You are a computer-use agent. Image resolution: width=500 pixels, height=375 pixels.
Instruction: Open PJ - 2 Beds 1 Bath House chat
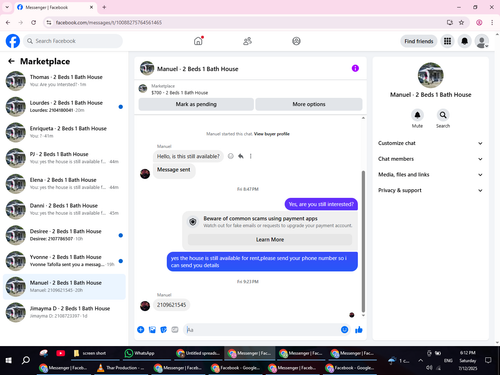[x=64, y=158]
